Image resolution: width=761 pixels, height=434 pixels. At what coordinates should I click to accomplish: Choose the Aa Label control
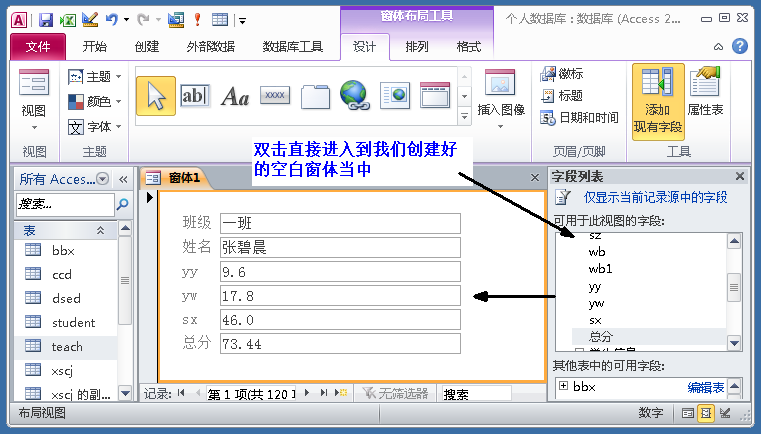[235, 96]
